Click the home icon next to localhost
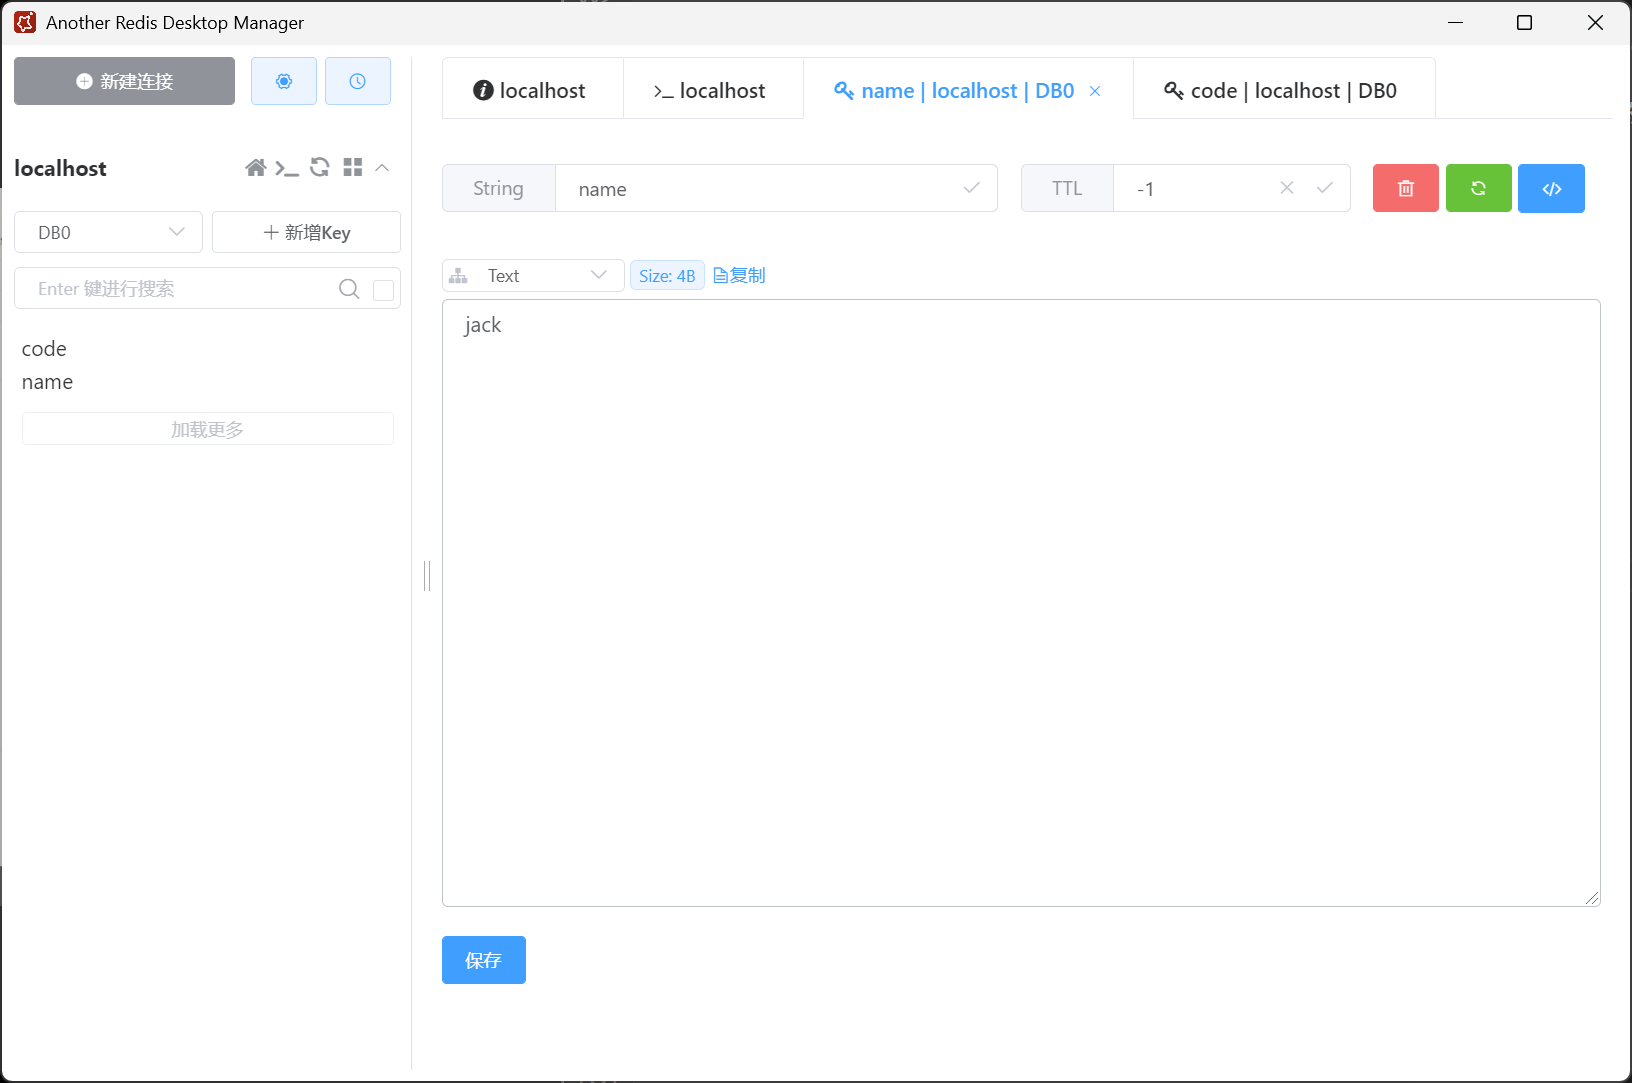Screen dimensions: 1632x1083 pos(256,168)
